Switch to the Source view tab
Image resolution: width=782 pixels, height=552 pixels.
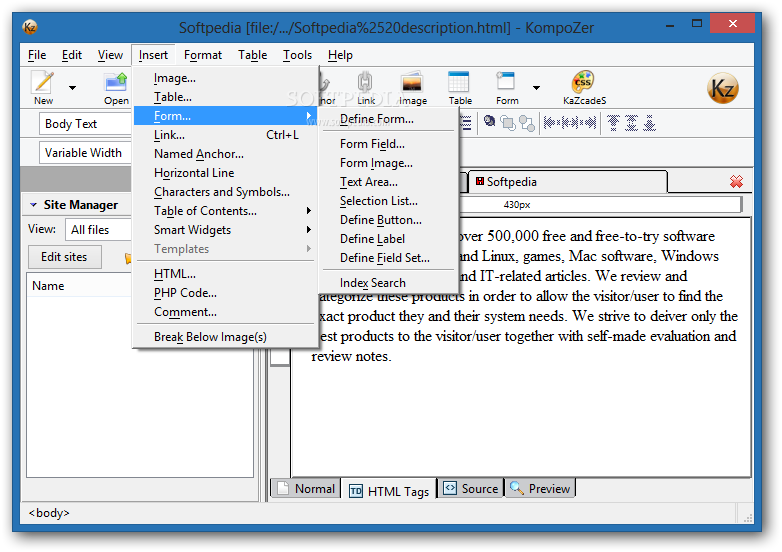(471, 488)
